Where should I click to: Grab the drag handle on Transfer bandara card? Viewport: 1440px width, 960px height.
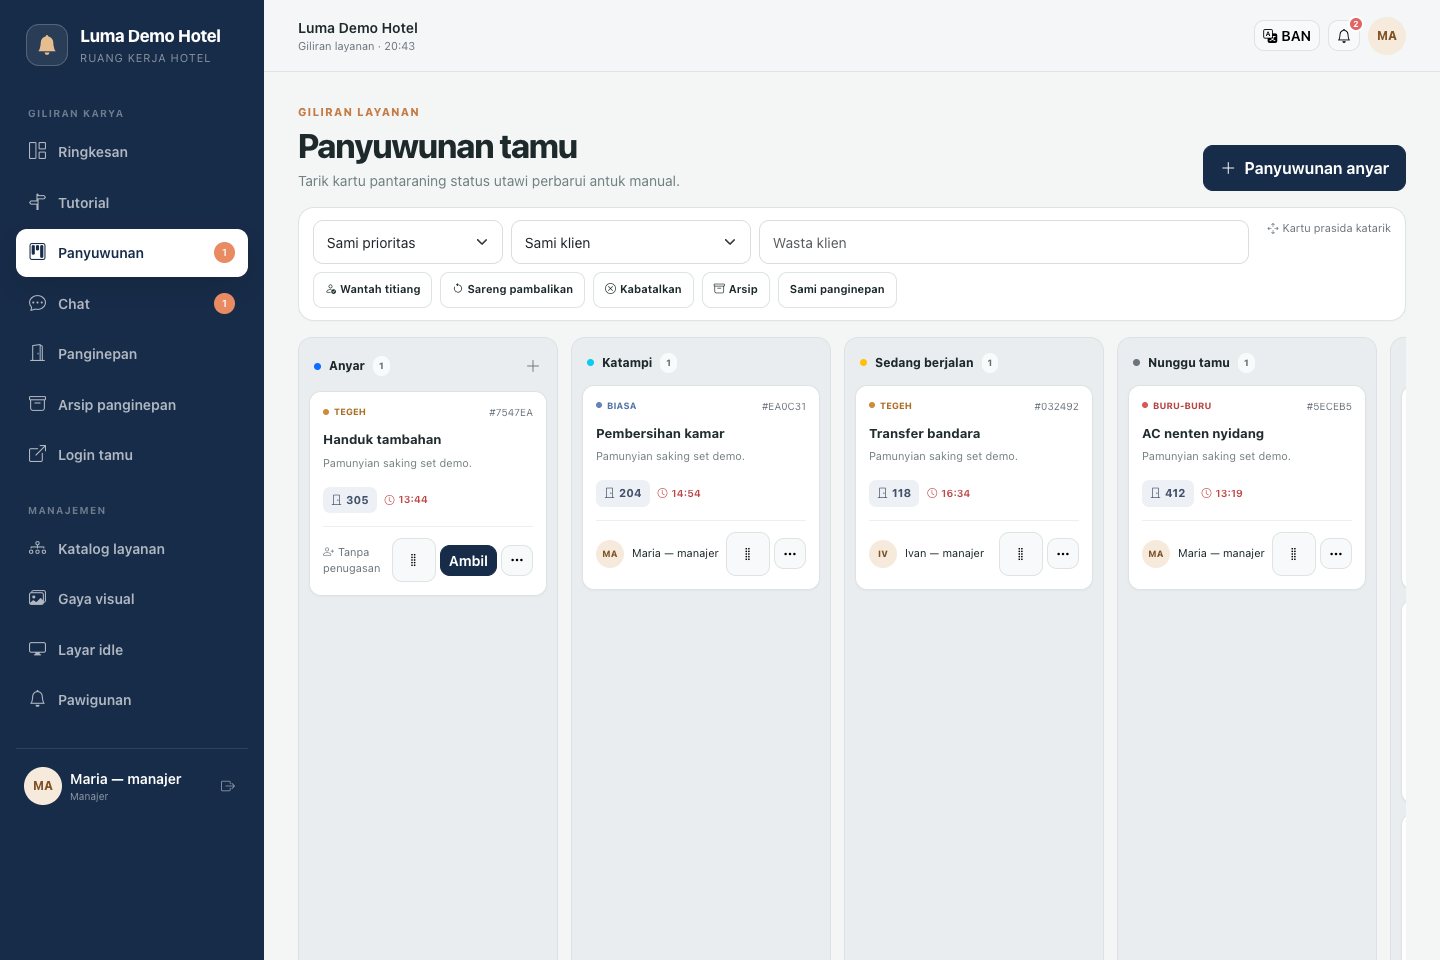tap(1021, 554)
